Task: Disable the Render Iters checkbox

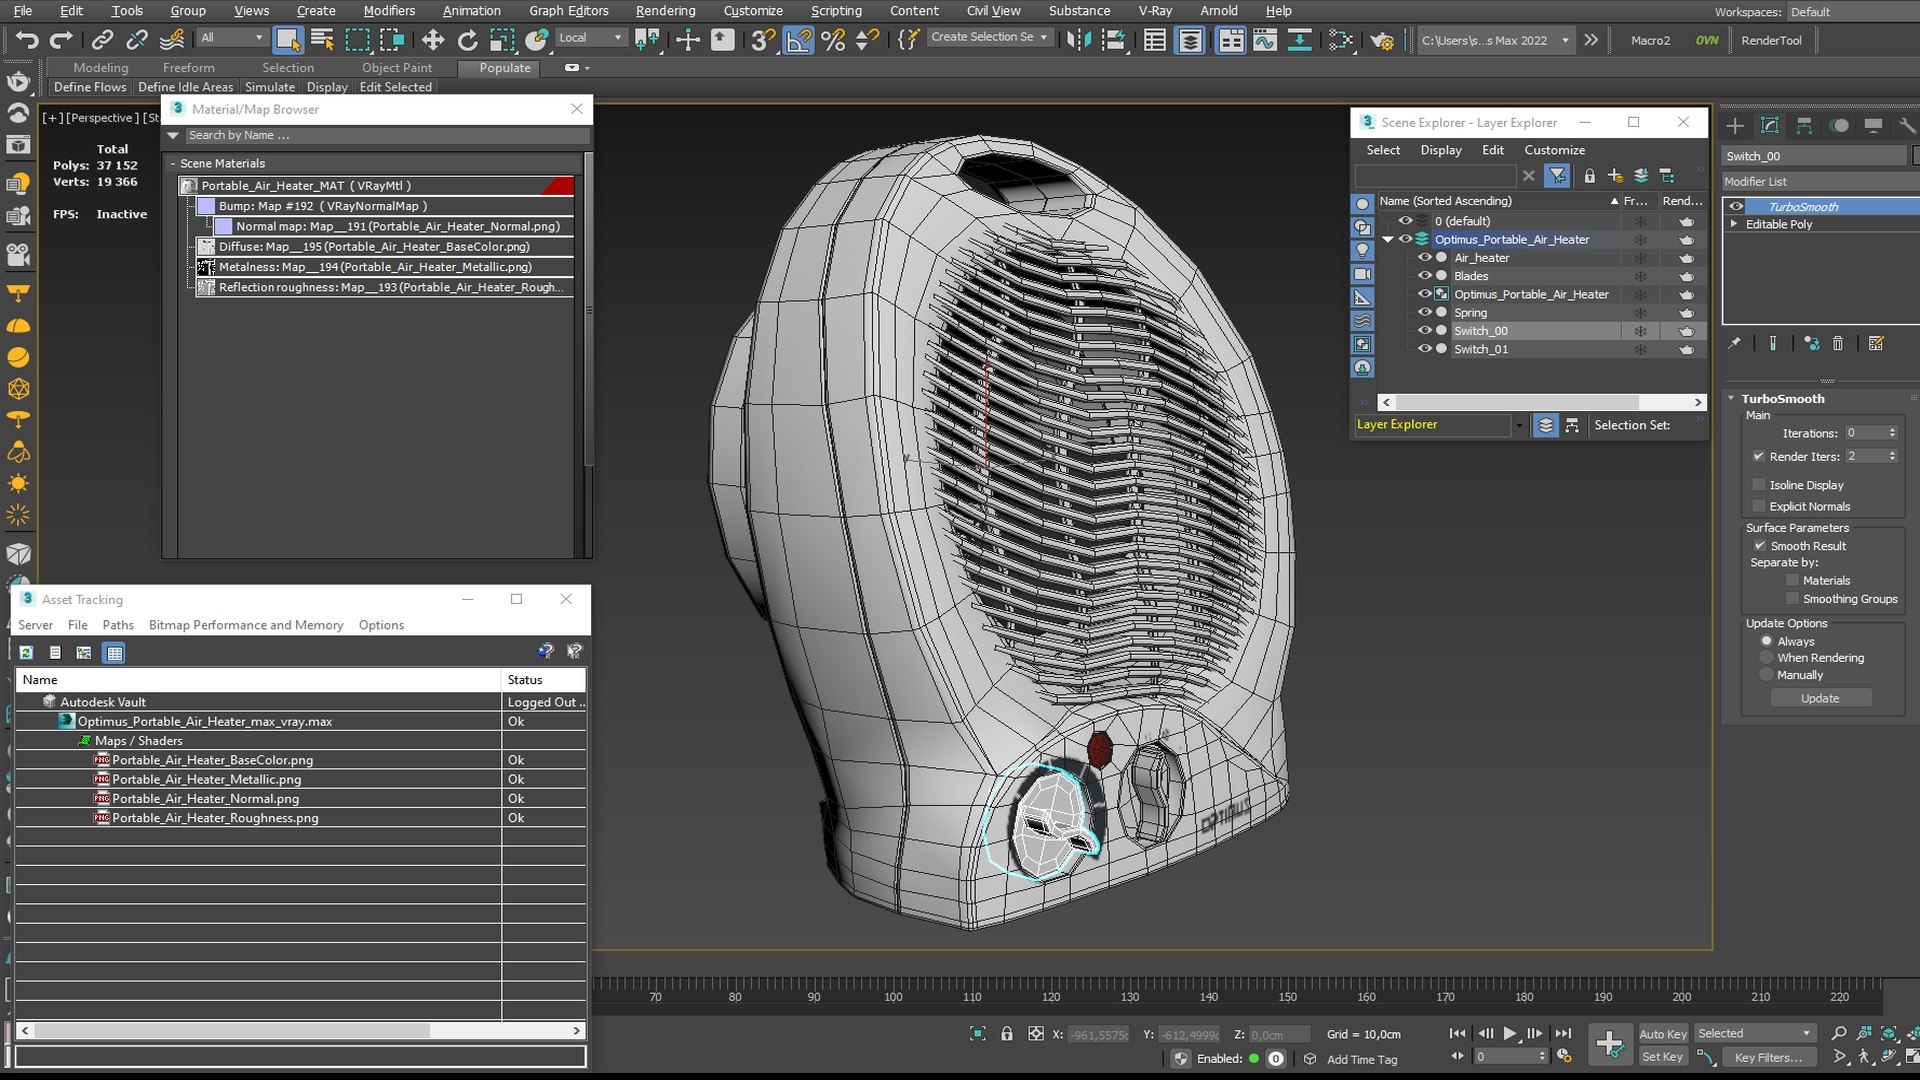Action: coord(1759,456)
